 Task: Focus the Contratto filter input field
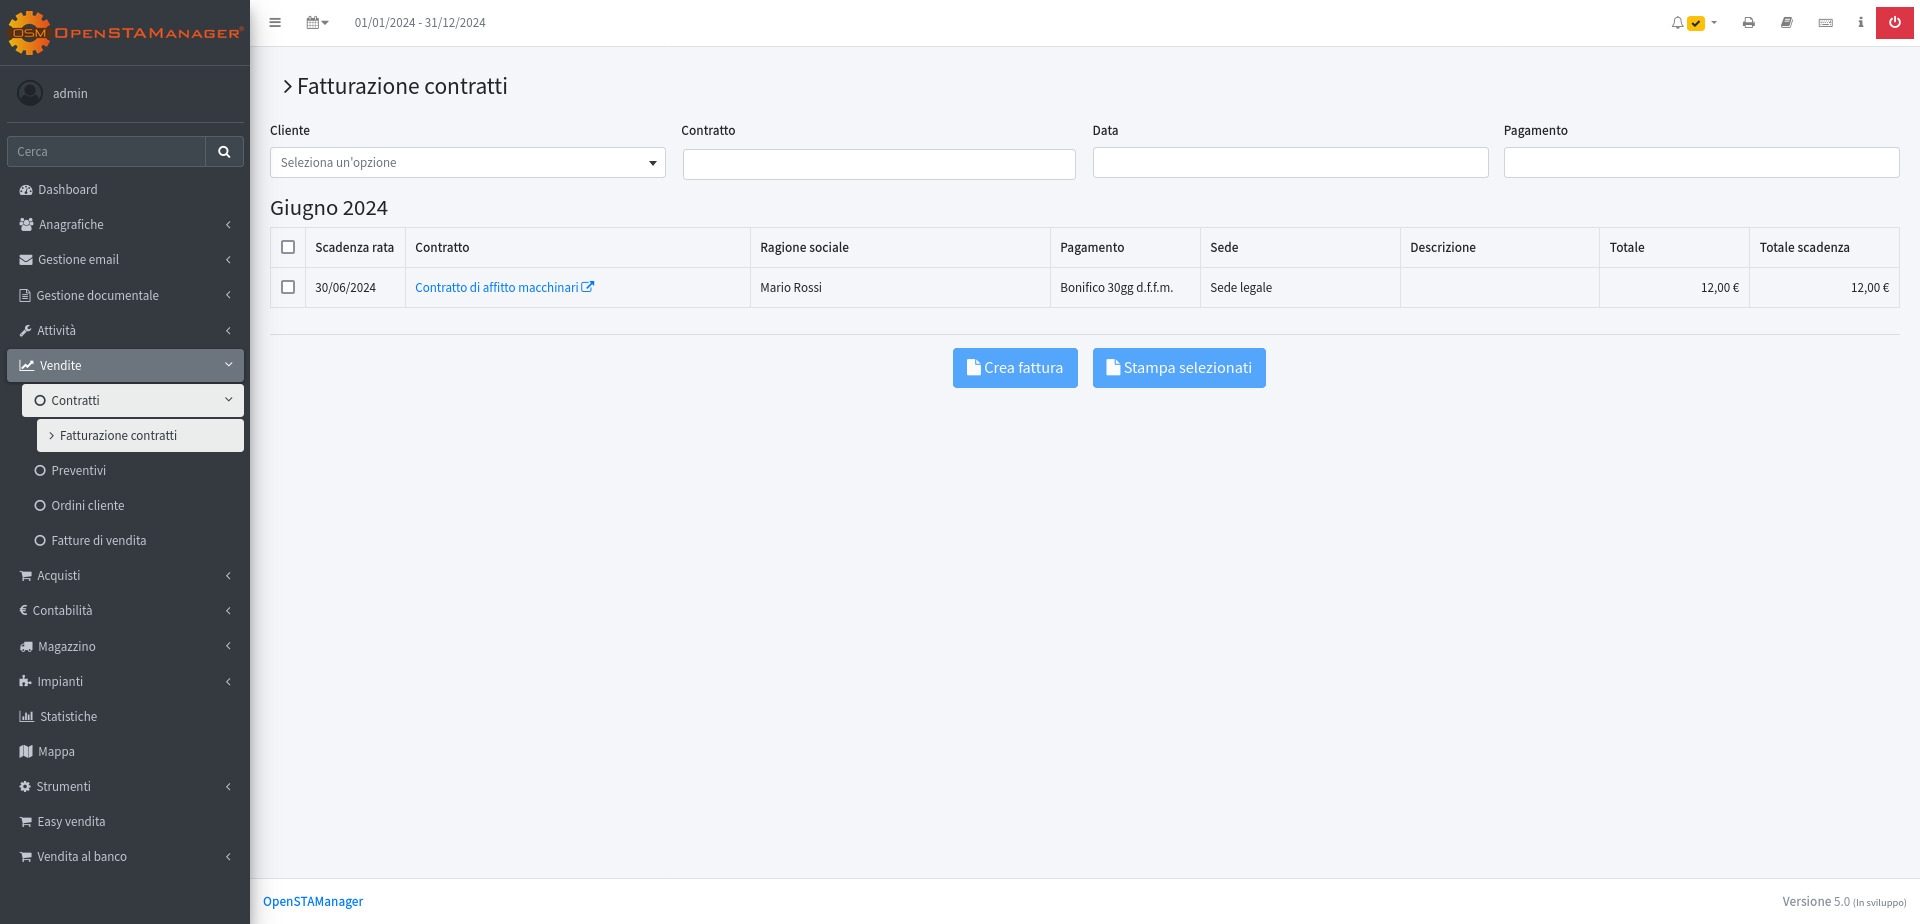[x=878, y=164]
